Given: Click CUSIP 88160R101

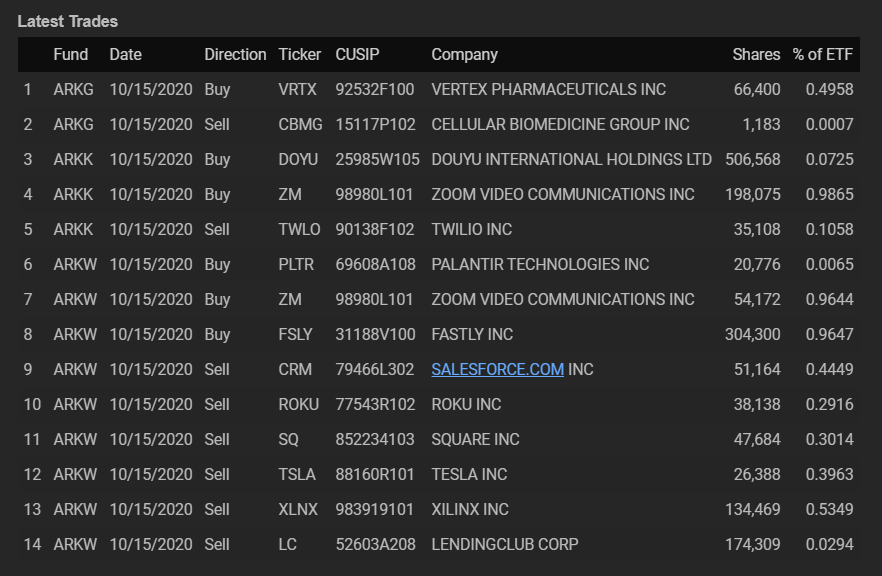Looking at the screenshot, I should click(375, 475).
